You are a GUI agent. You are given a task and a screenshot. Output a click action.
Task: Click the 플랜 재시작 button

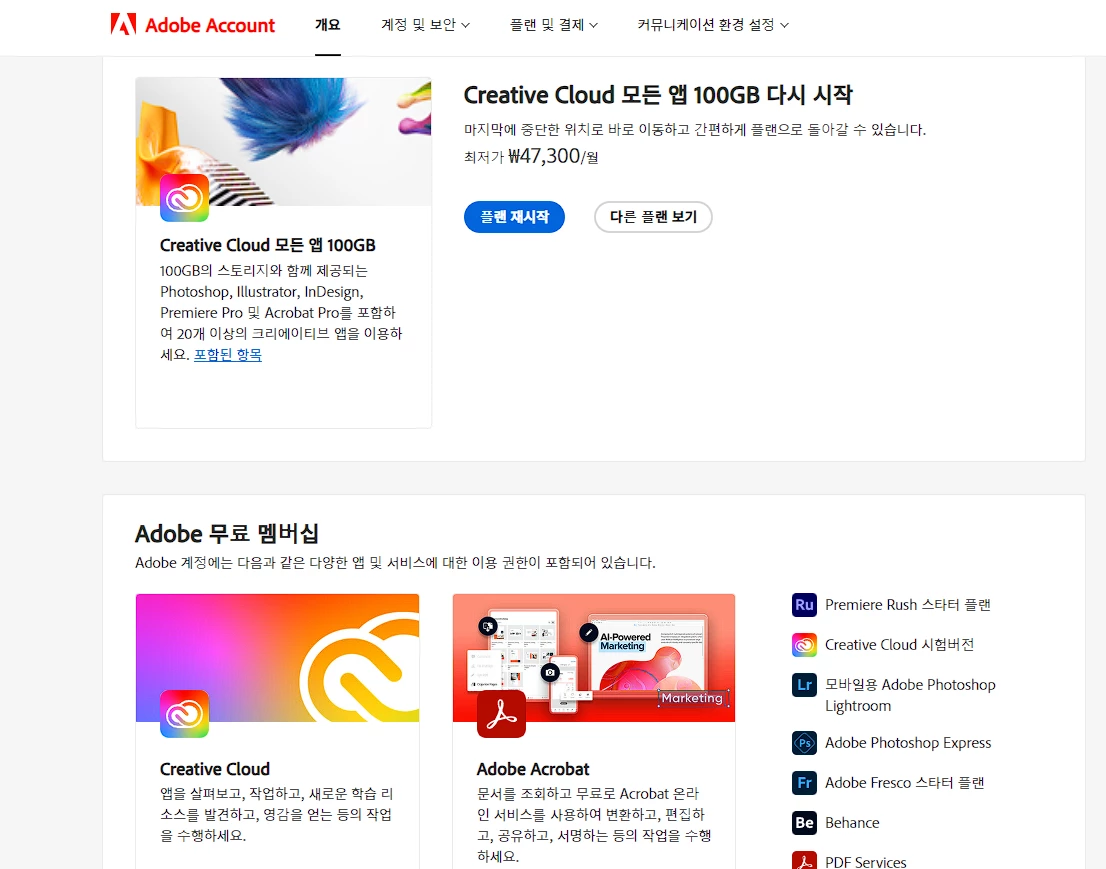pyautogui.click(x=514, y=217)
